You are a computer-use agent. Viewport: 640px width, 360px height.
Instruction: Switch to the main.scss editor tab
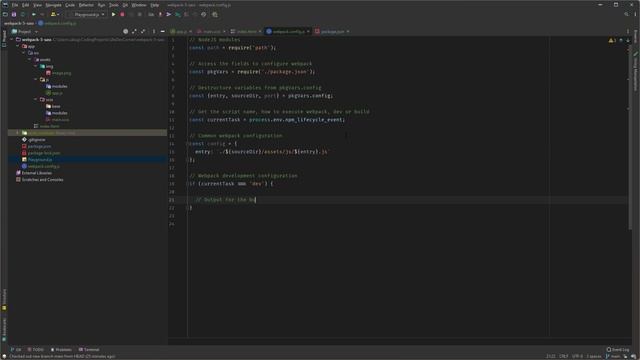pos(211,31)
